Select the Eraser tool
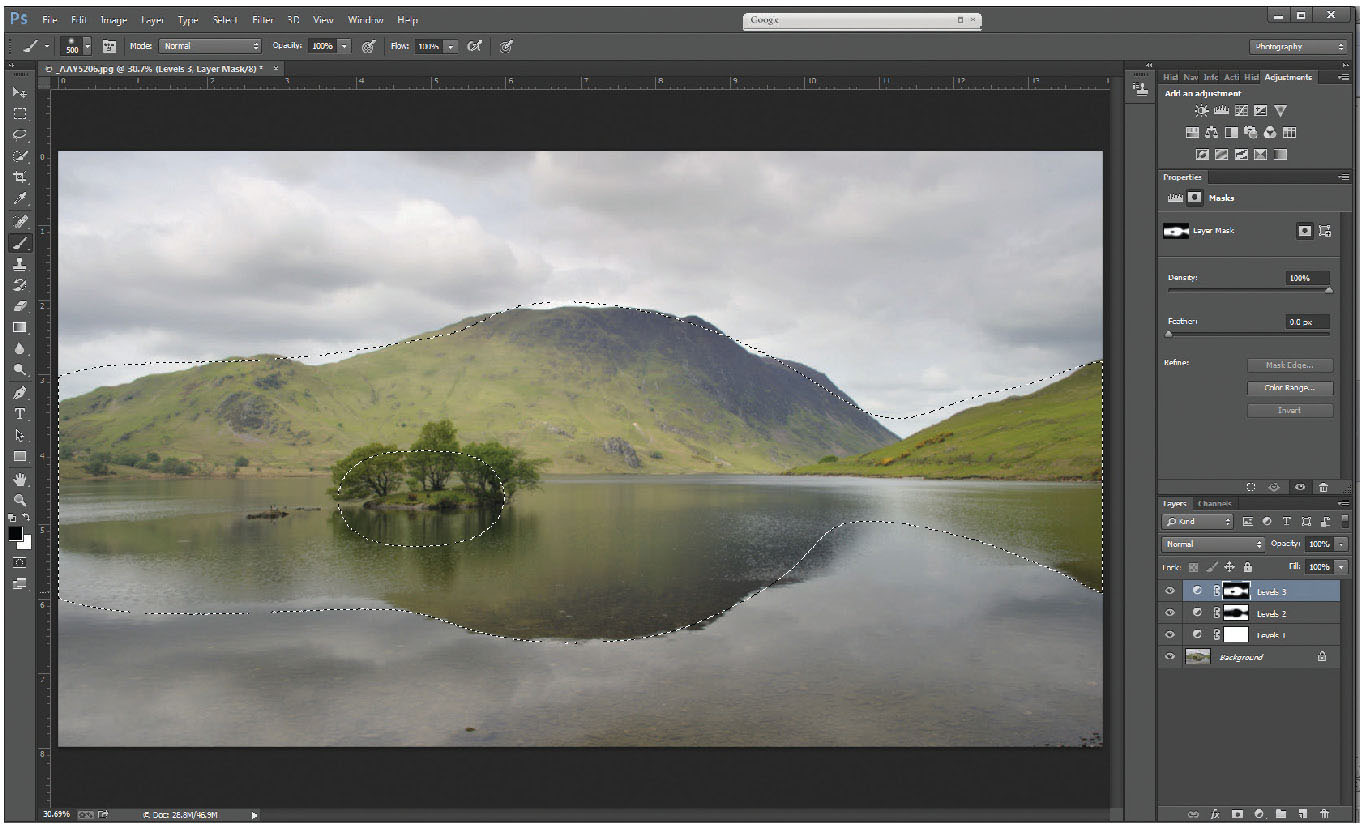 19,306
